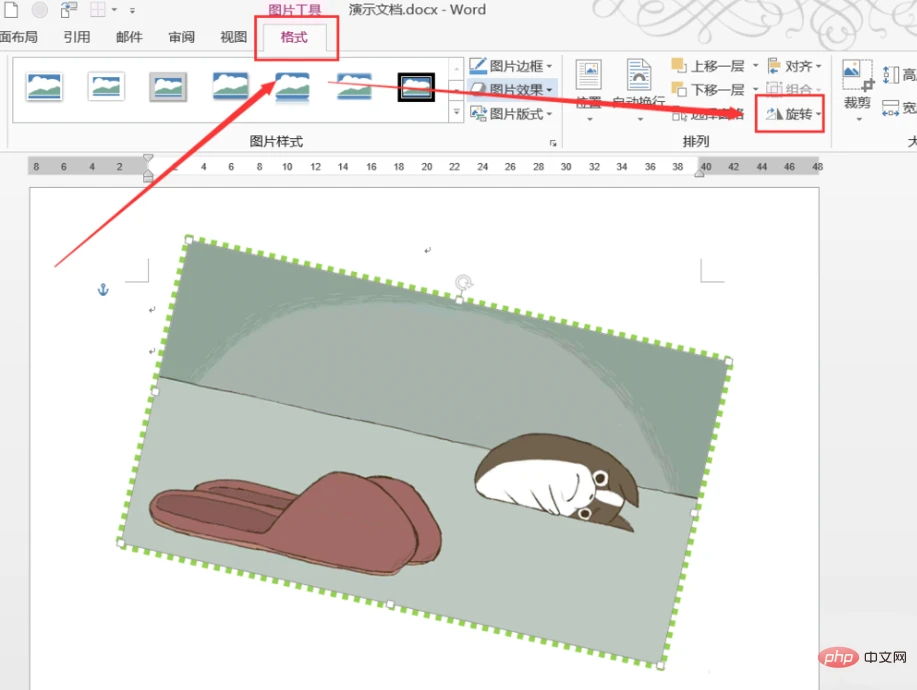Open the 图片版式 dropdown arrow

549,114
